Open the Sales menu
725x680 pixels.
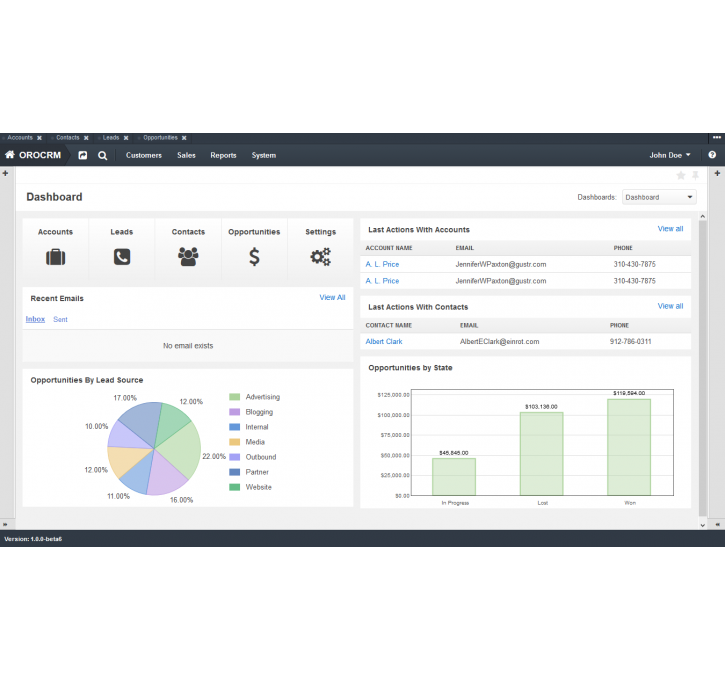point(186,155)
